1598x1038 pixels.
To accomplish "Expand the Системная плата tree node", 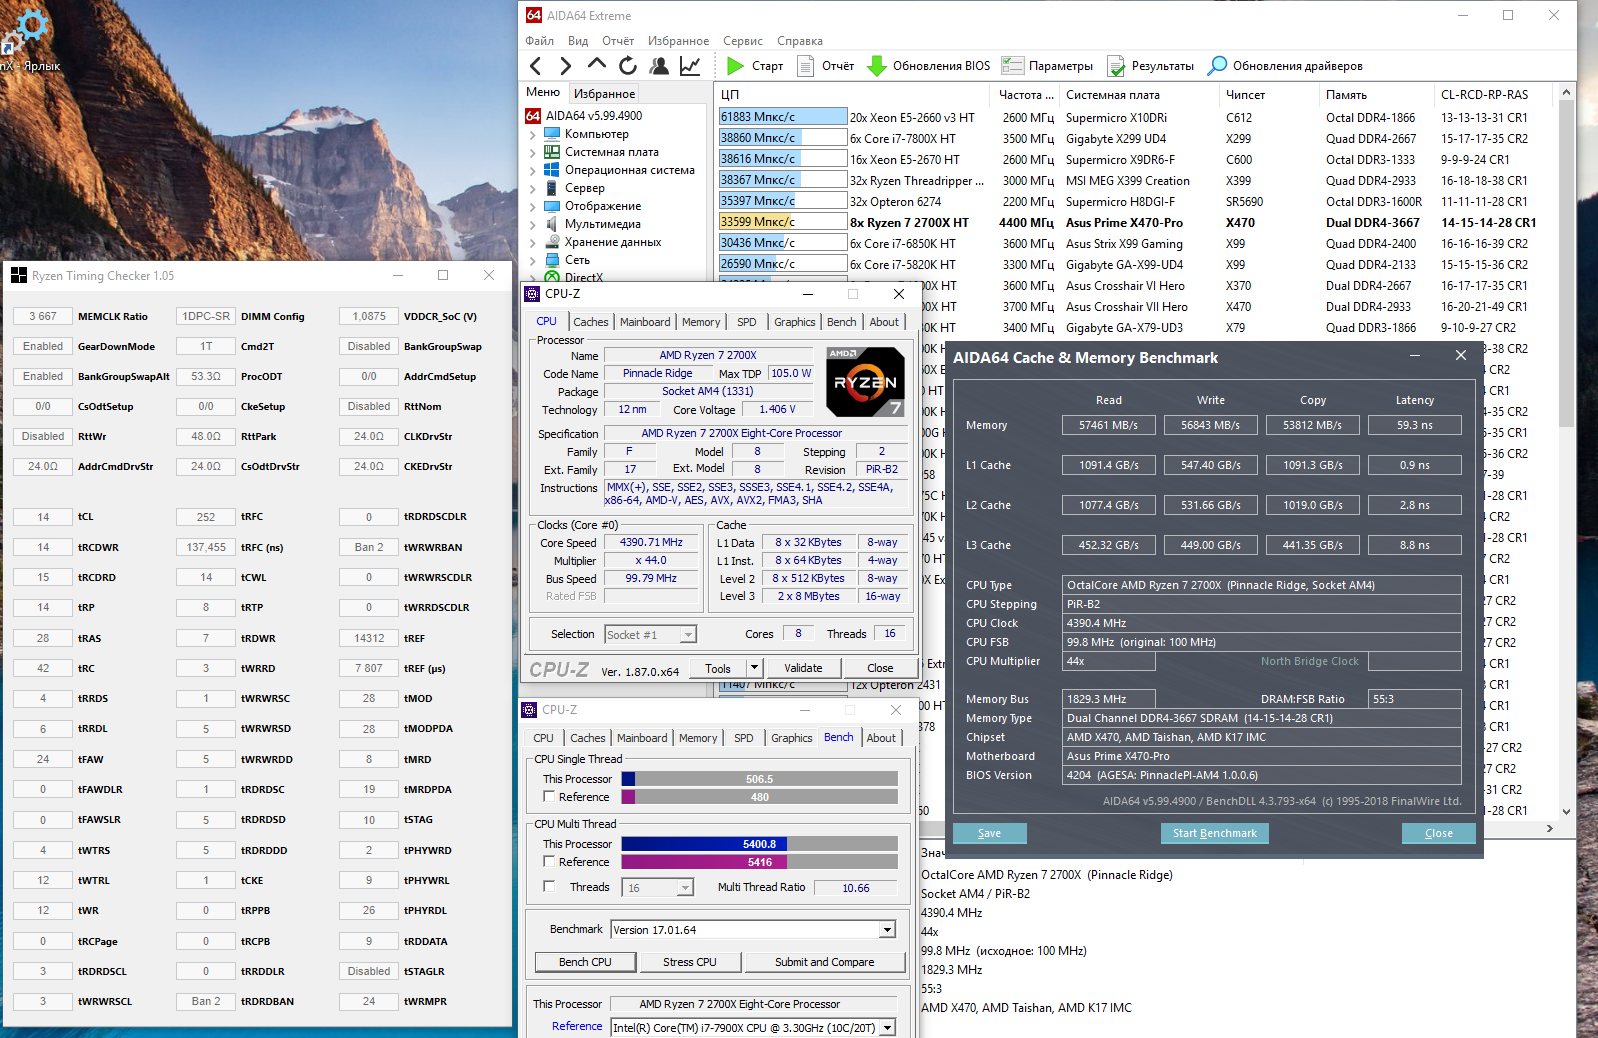I will [x=532, y=153].
